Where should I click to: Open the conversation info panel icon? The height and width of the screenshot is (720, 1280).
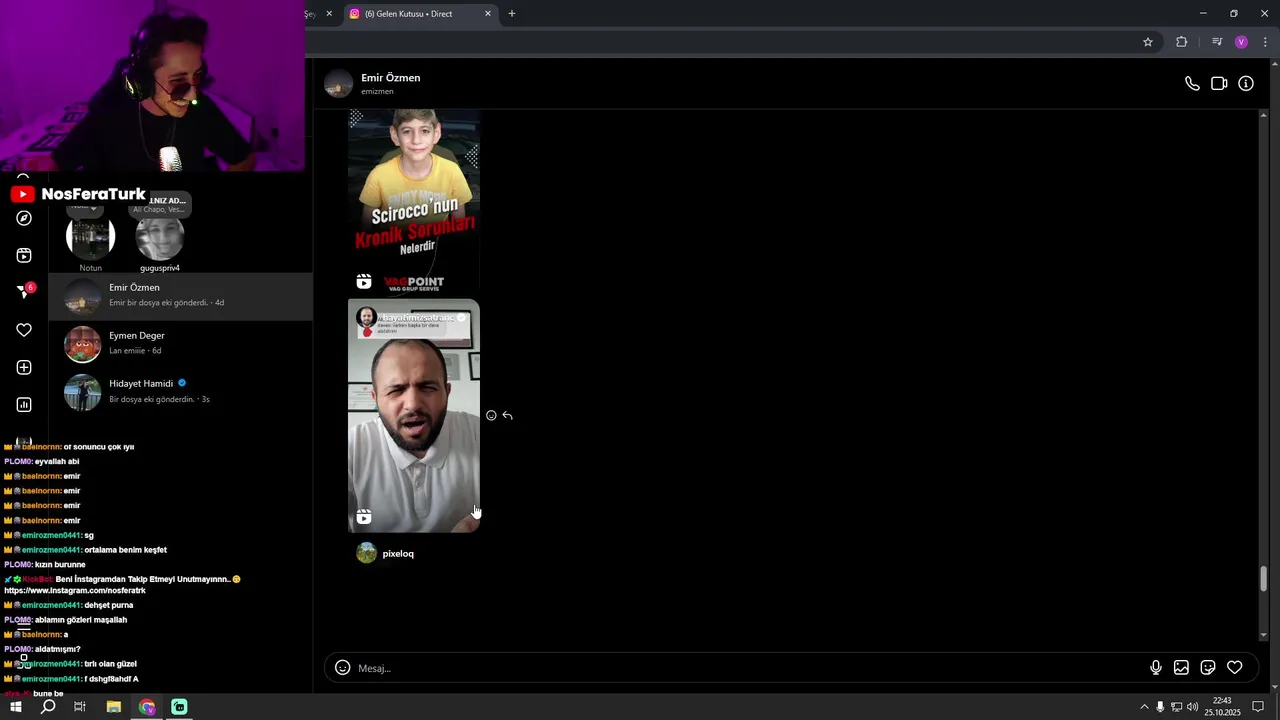1246,84
